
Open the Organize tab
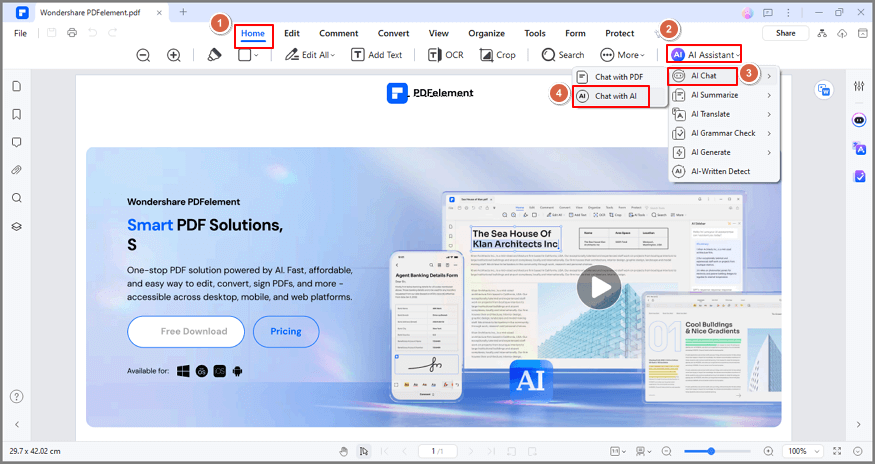tap(487, 34)
